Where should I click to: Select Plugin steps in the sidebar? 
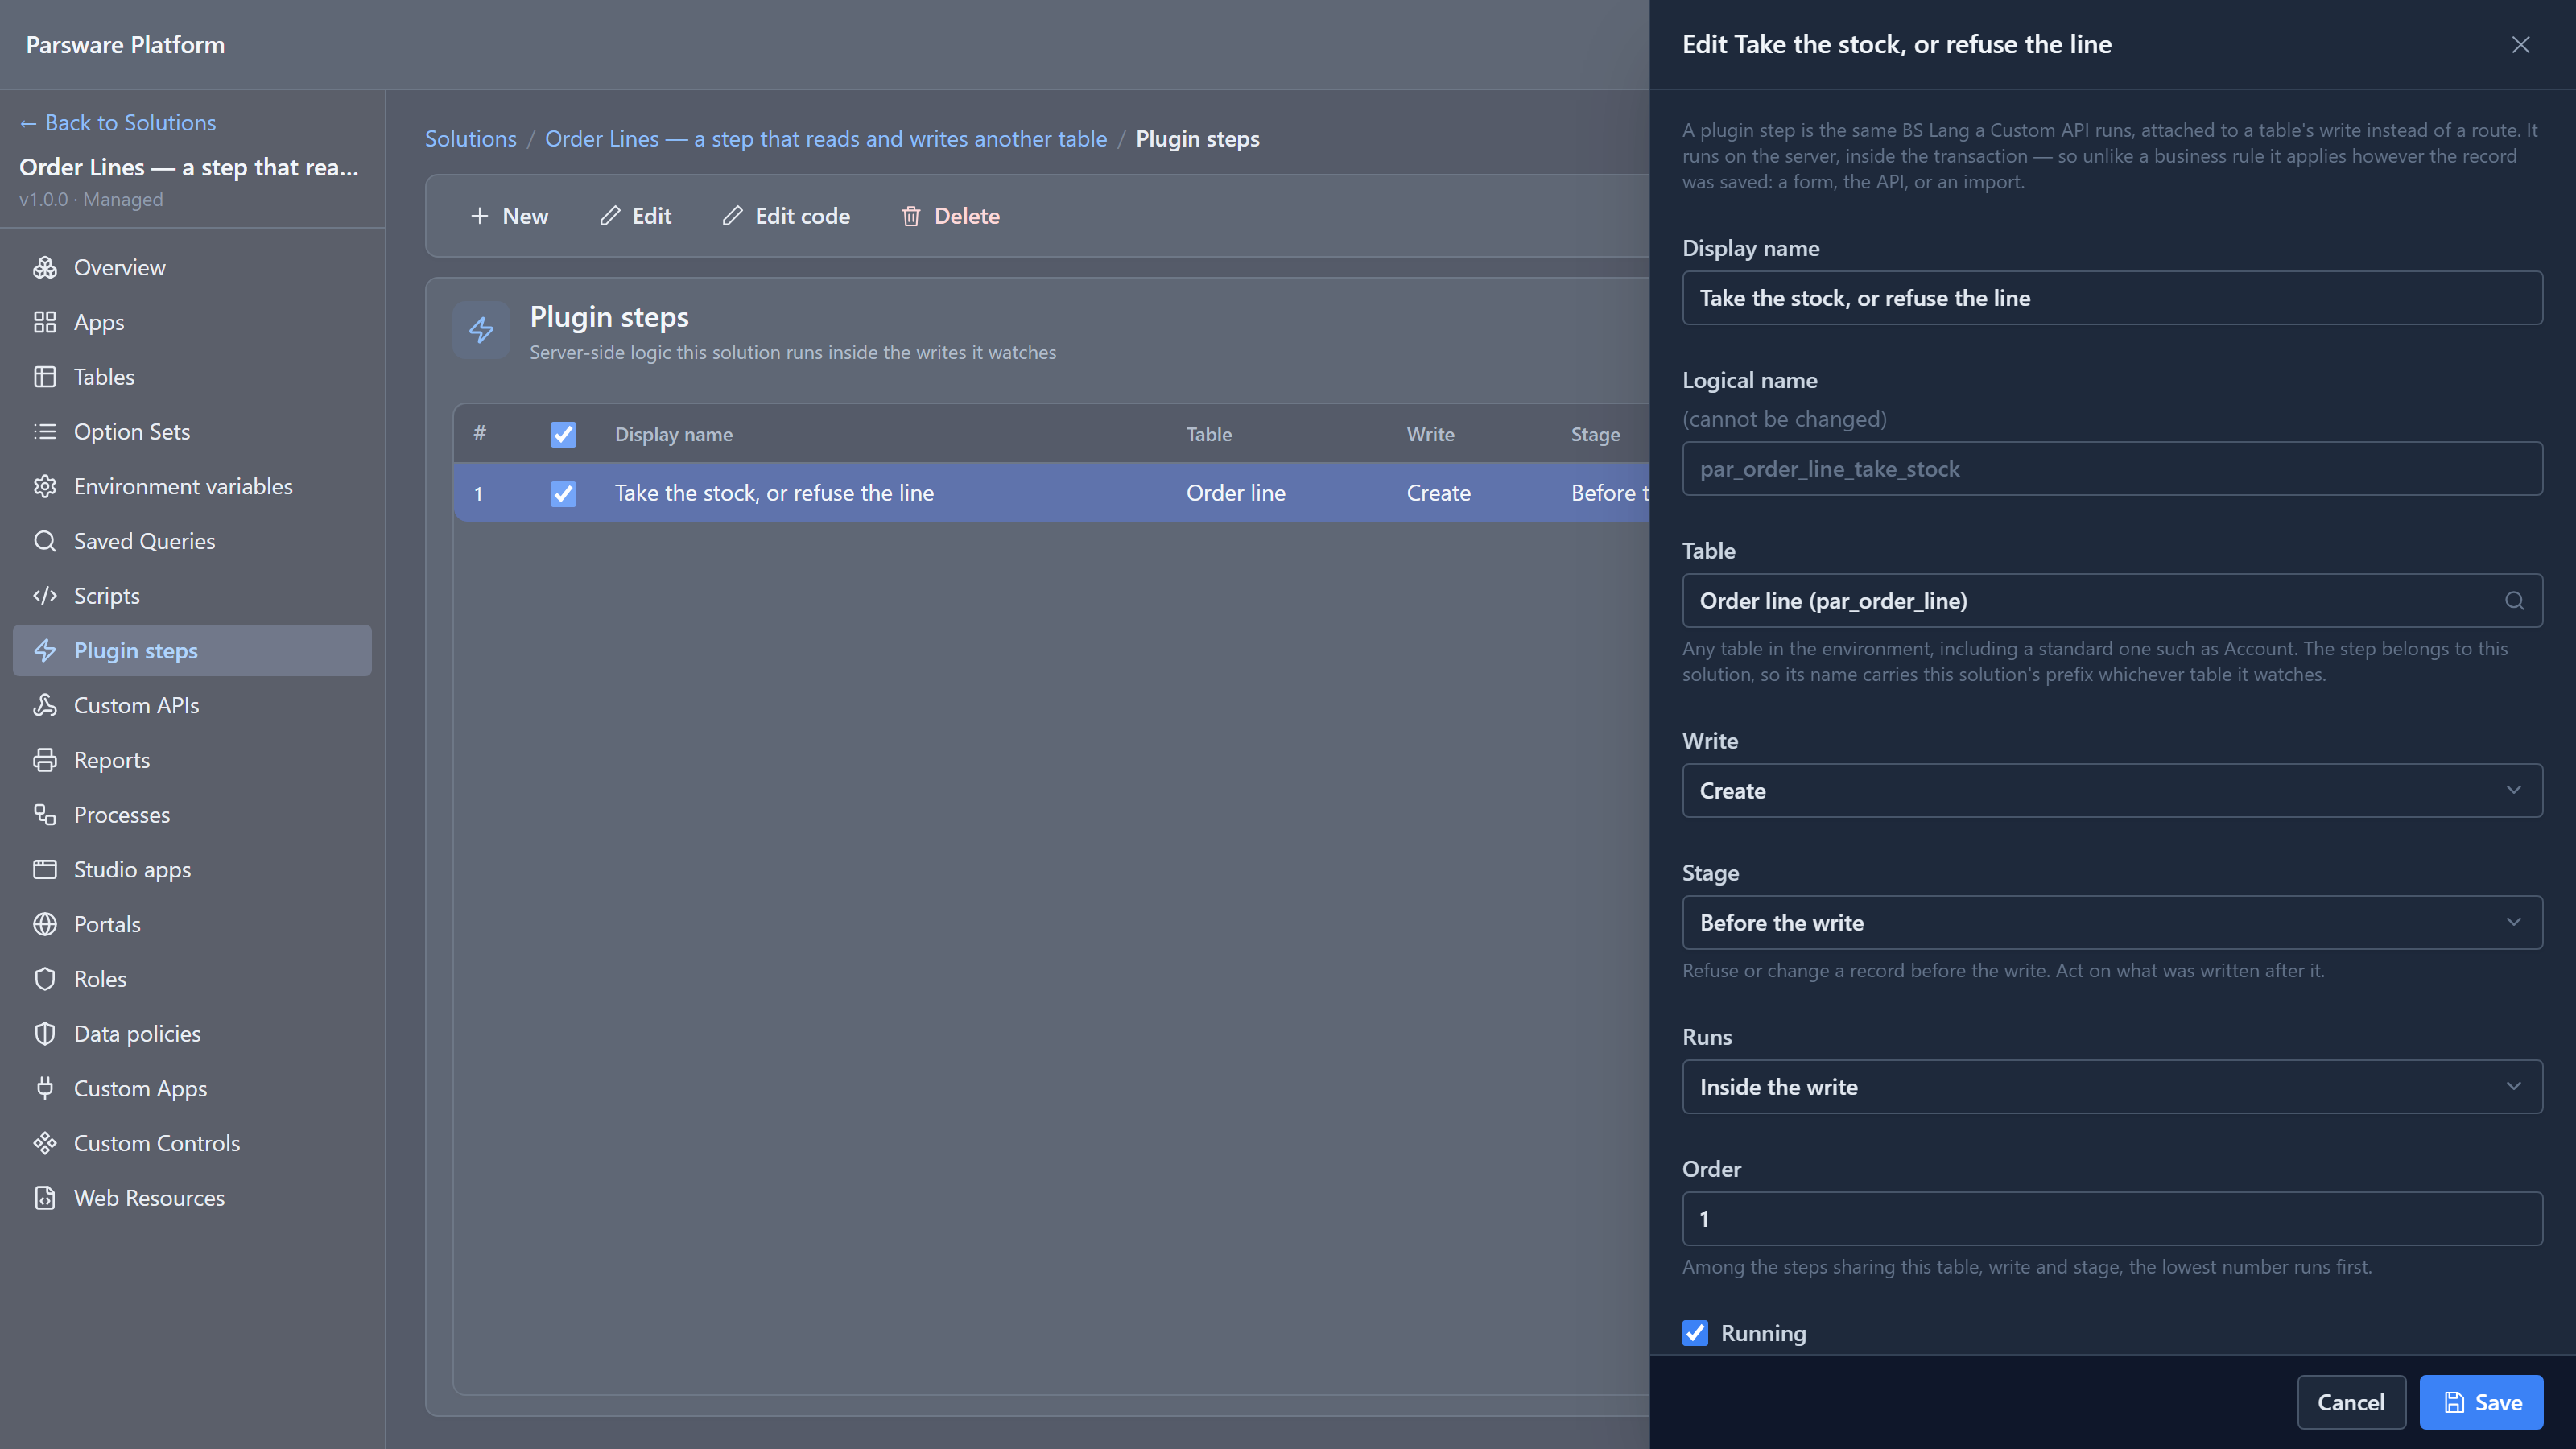pos(192,651)
